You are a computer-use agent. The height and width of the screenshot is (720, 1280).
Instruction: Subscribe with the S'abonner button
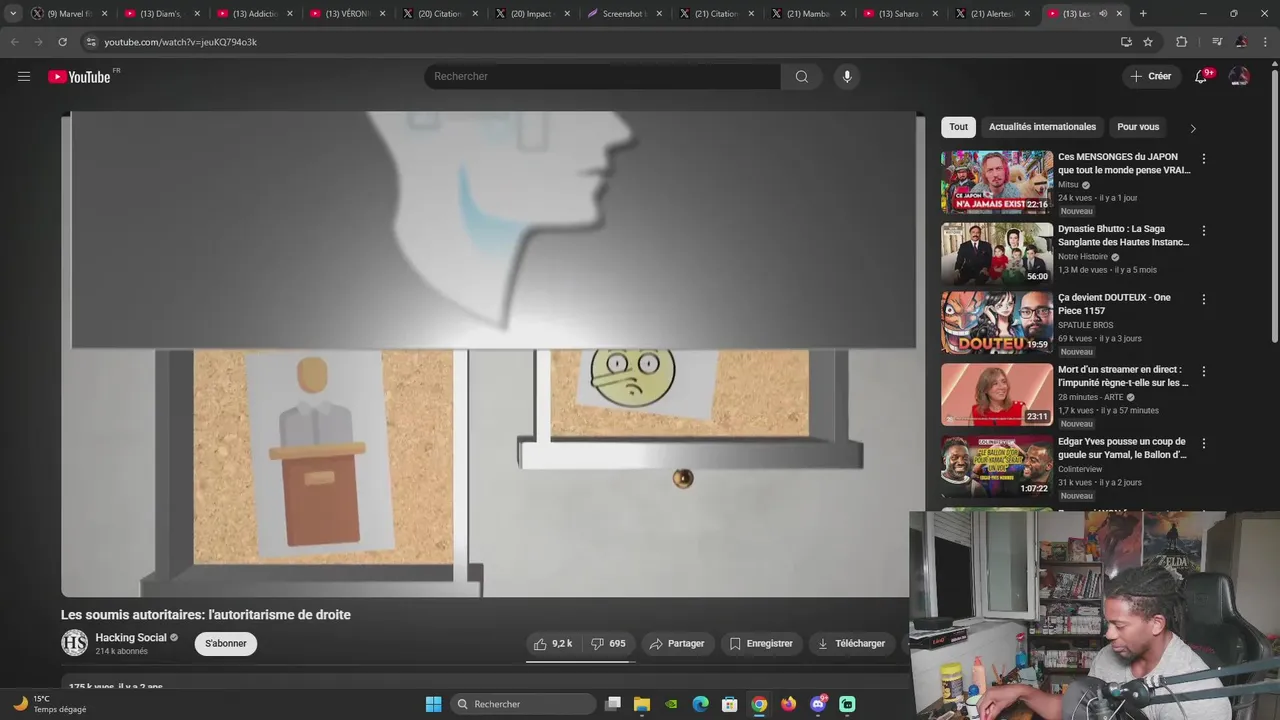point(226,643)
